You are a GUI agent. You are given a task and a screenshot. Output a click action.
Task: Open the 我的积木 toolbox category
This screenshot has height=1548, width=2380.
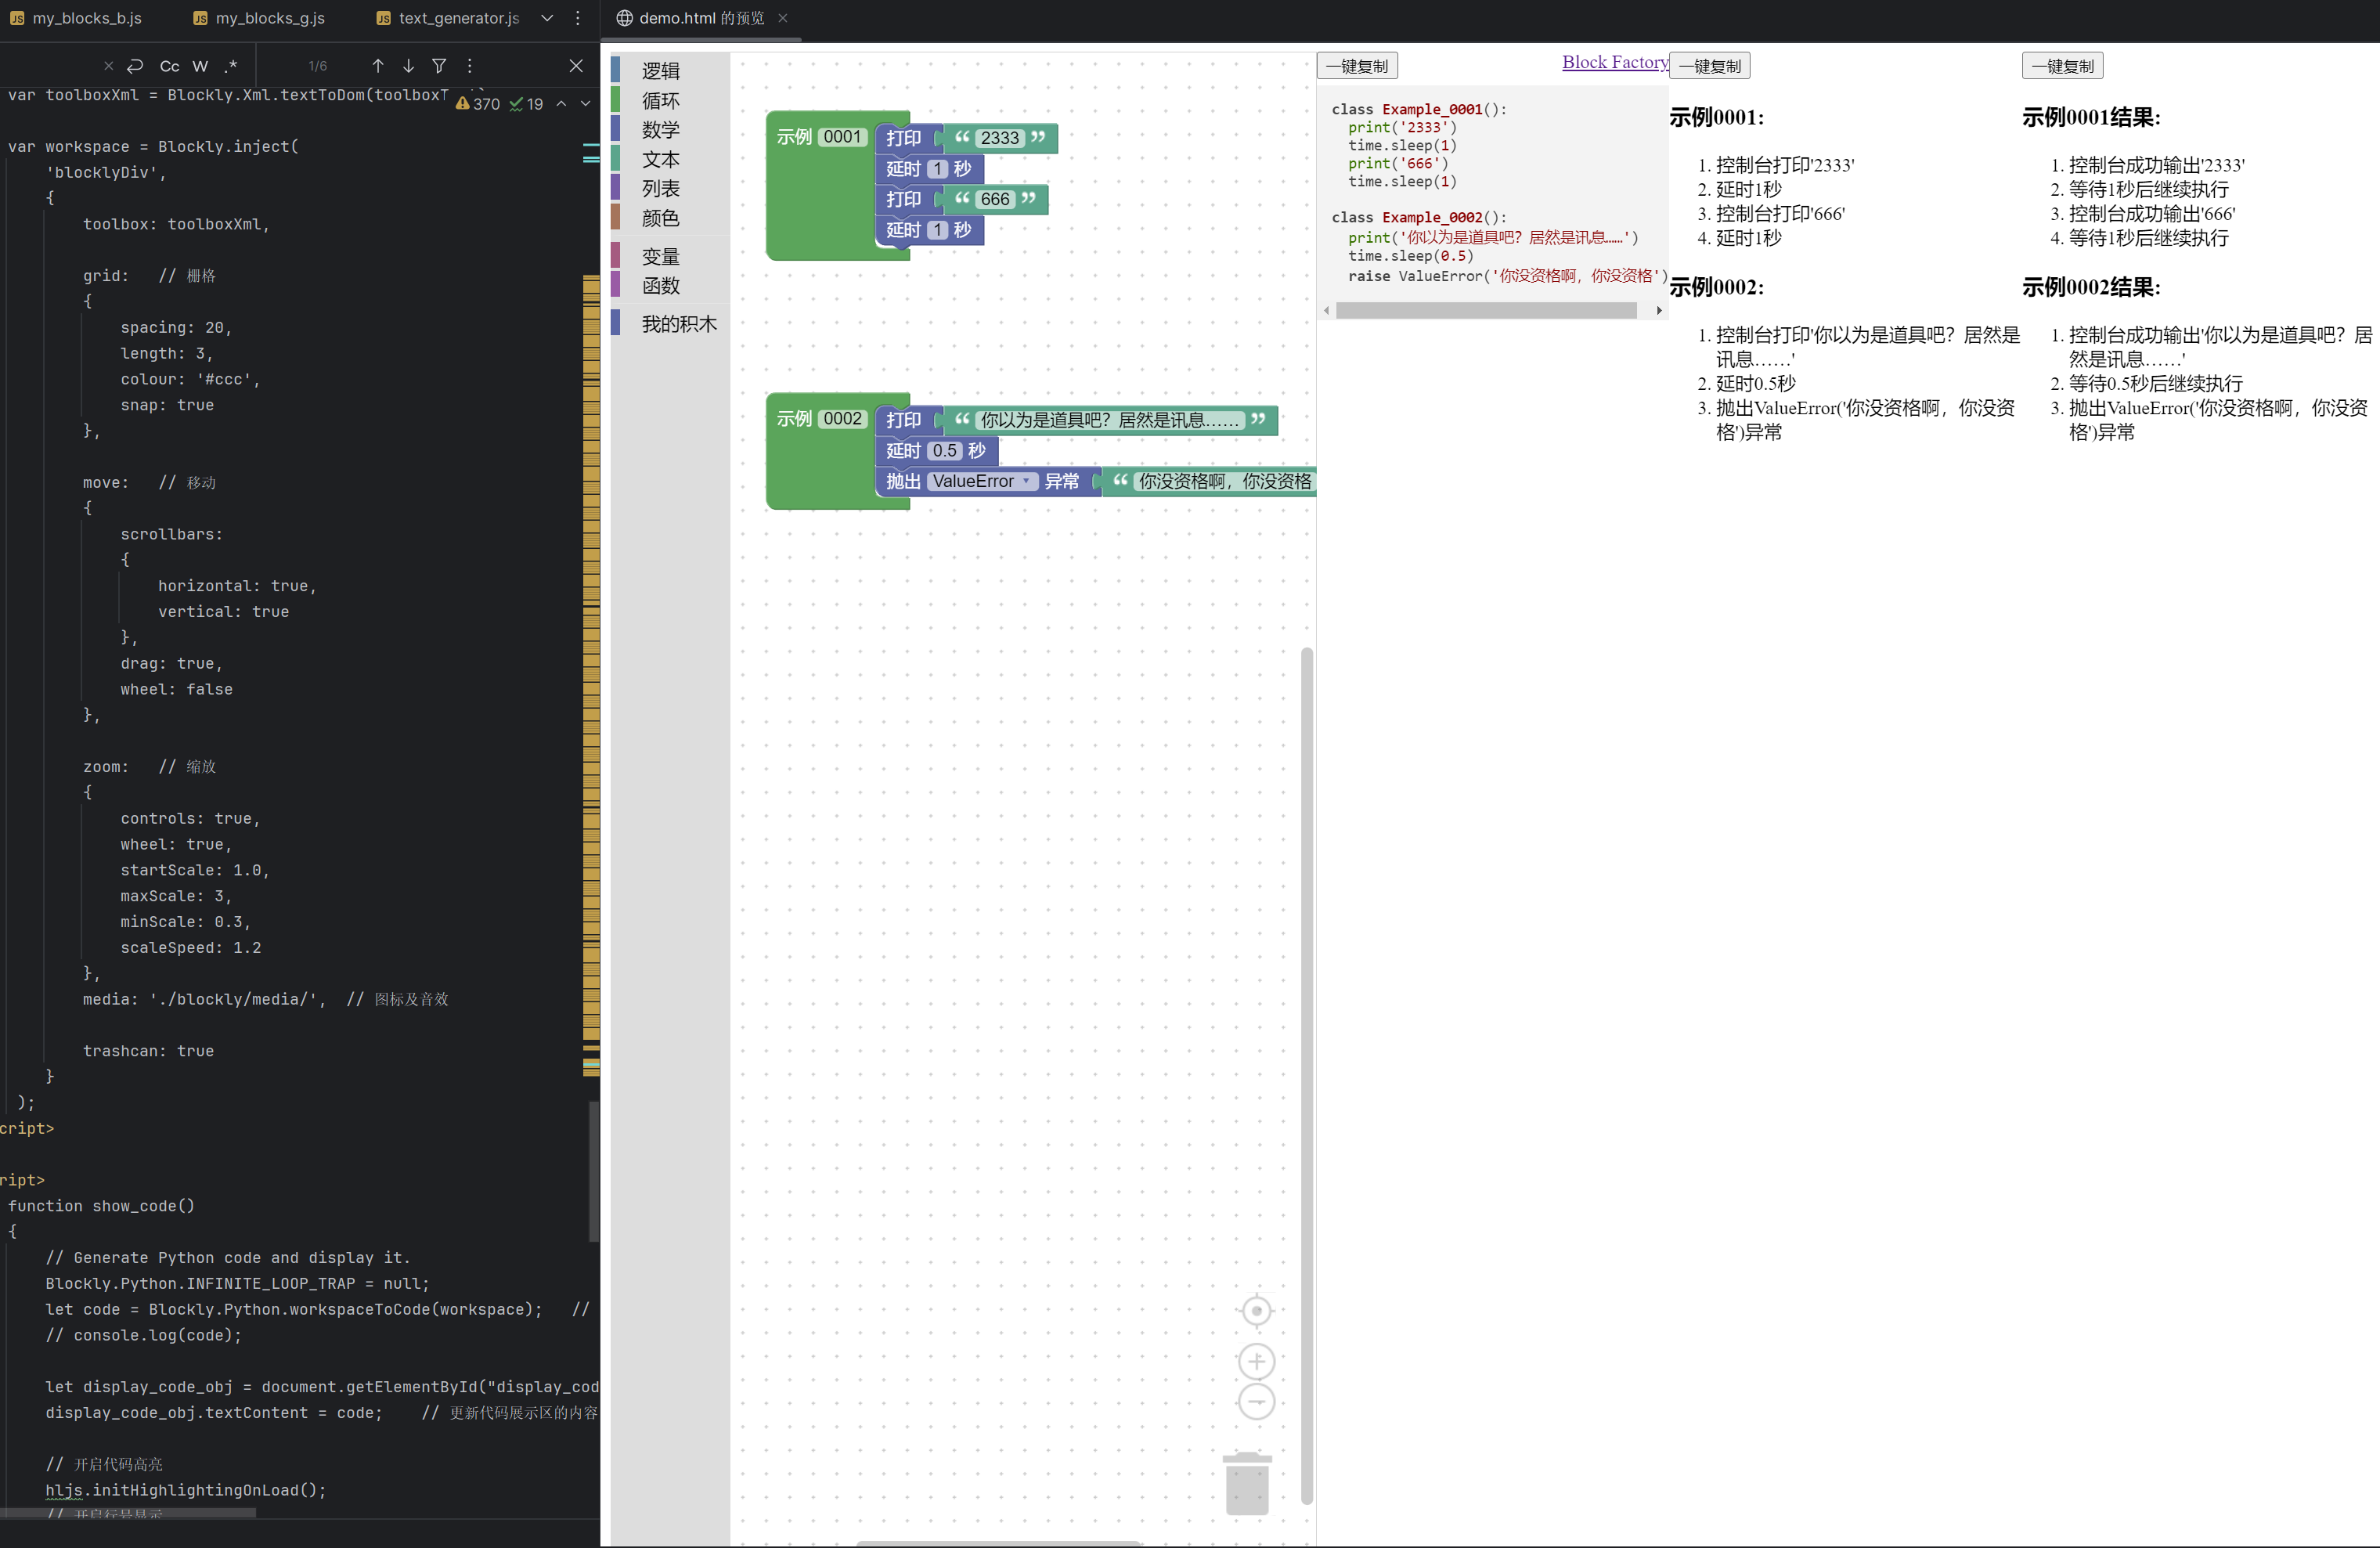click(679, 324)
